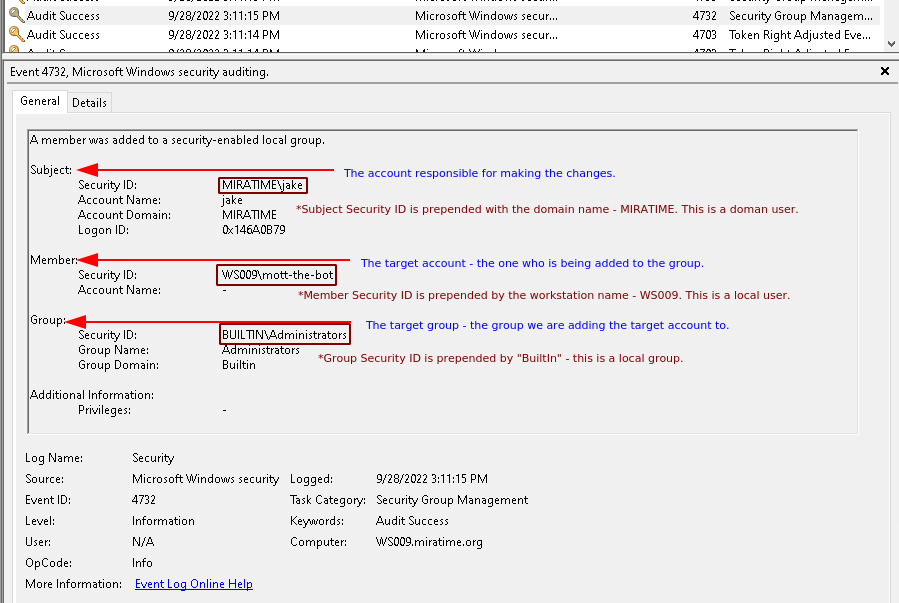
Task: Click the Logged value 9/28/2022 3:11:15 PM
Action: [432, 479]
